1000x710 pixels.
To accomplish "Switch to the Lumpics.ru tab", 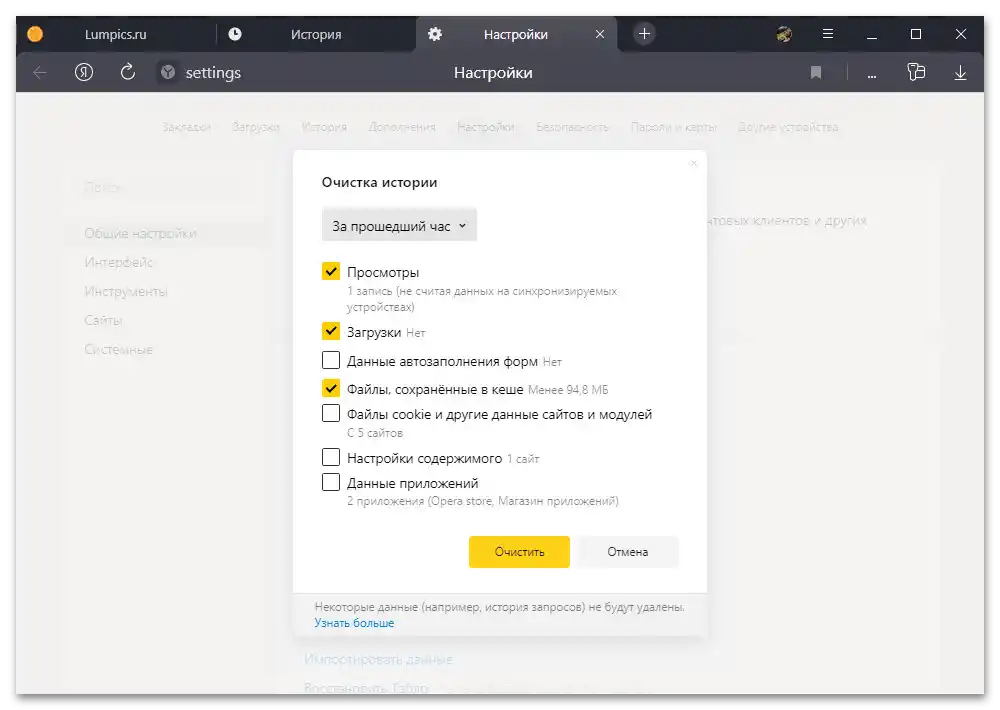I will [x=115, y=34].
